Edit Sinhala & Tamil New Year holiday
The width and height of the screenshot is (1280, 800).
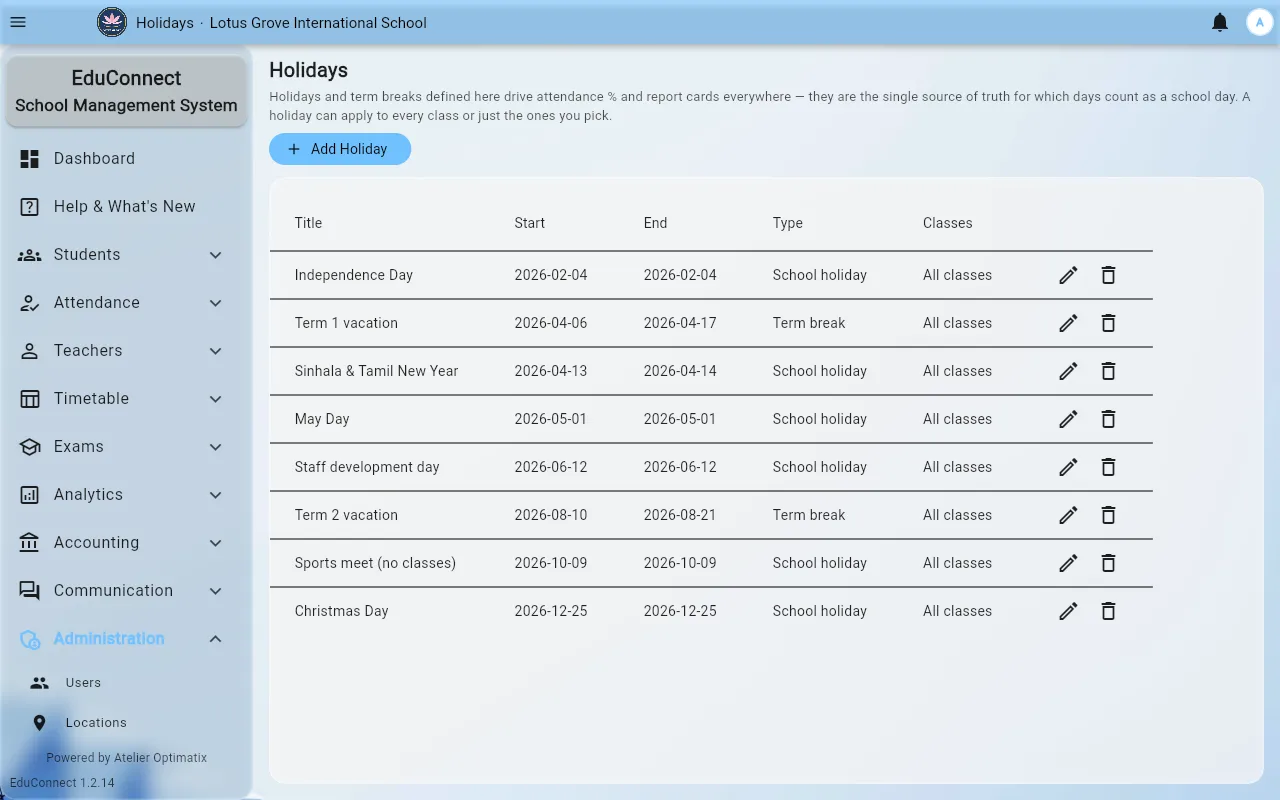[1068, 371]
